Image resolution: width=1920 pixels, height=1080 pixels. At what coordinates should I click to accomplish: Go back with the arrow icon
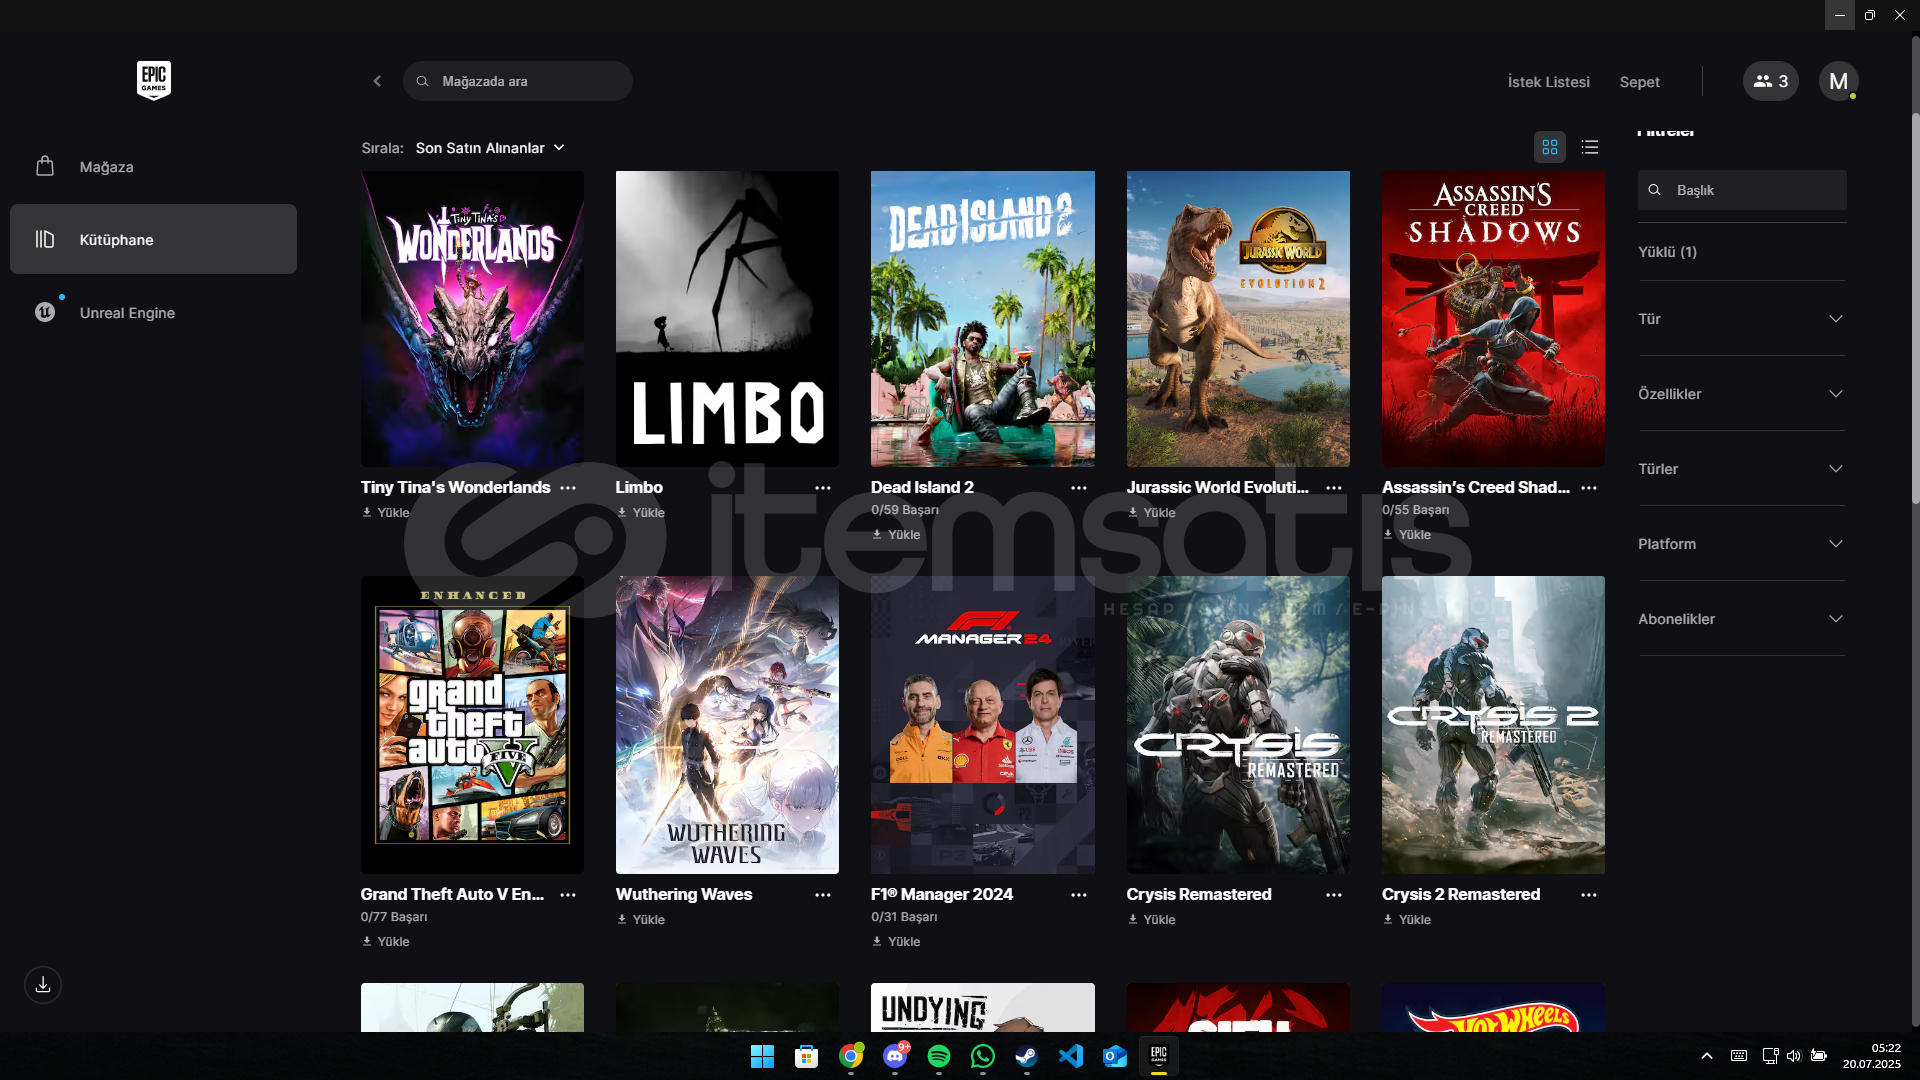pos(377,81)
